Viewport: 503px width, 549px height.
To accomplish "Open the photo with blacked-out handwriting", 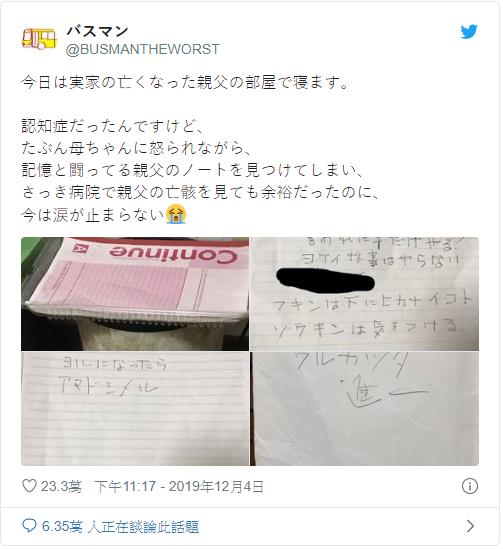I will click(364, 294).
